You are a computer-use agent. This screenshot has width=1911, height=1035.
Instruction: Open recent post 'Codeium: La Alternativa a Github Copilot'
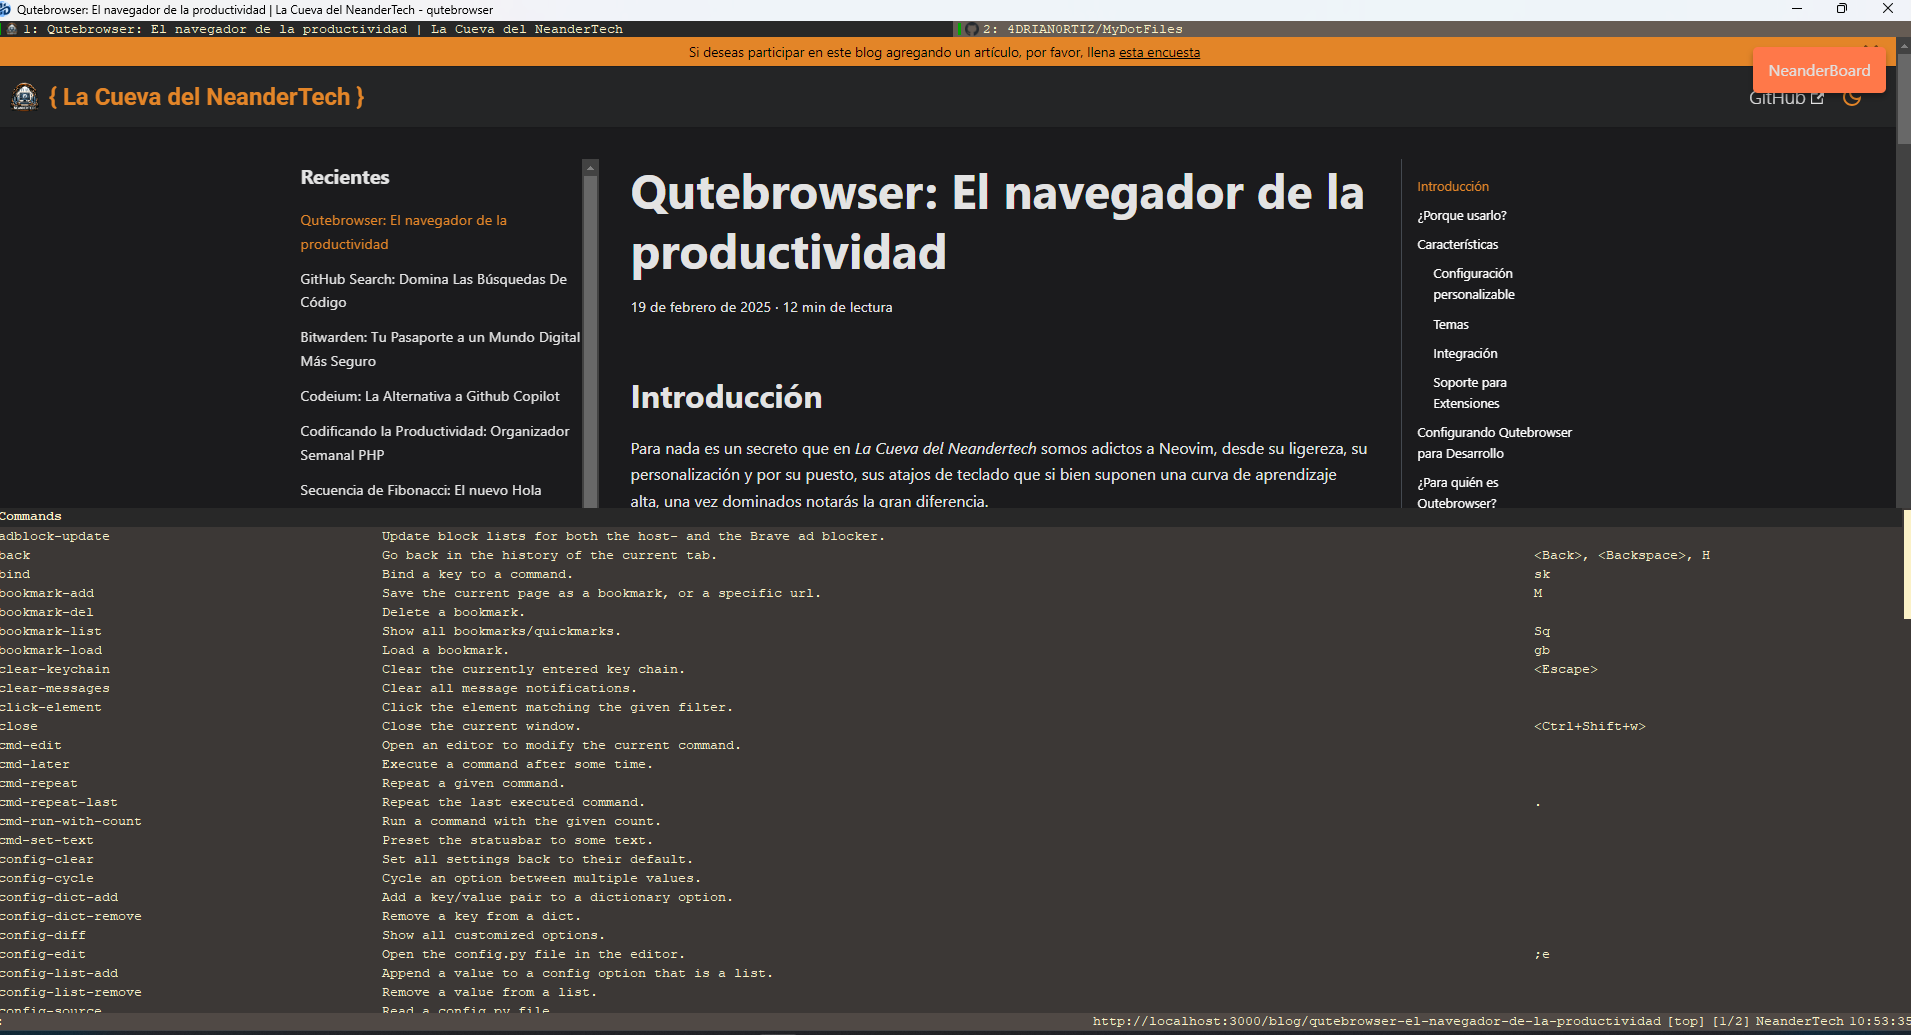pyautogui.click(x=430, y=396)
